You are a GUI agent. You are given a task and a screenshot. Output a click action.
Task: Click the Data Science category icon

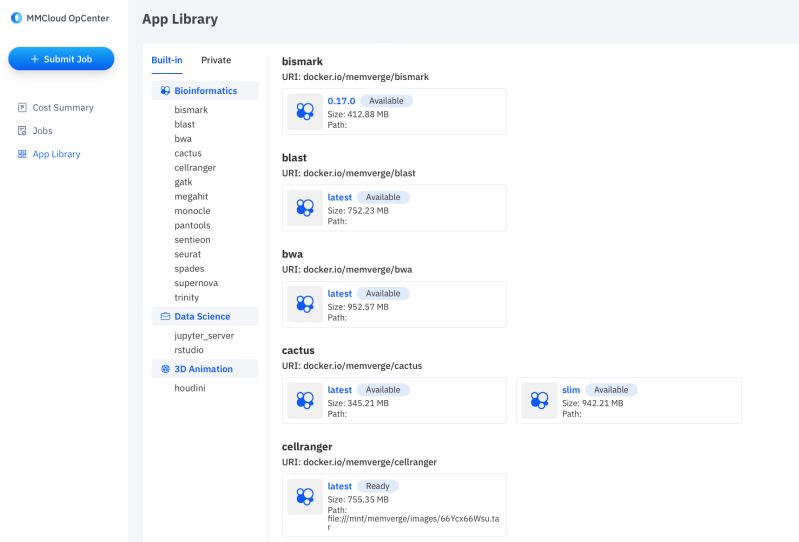[165, 316]
